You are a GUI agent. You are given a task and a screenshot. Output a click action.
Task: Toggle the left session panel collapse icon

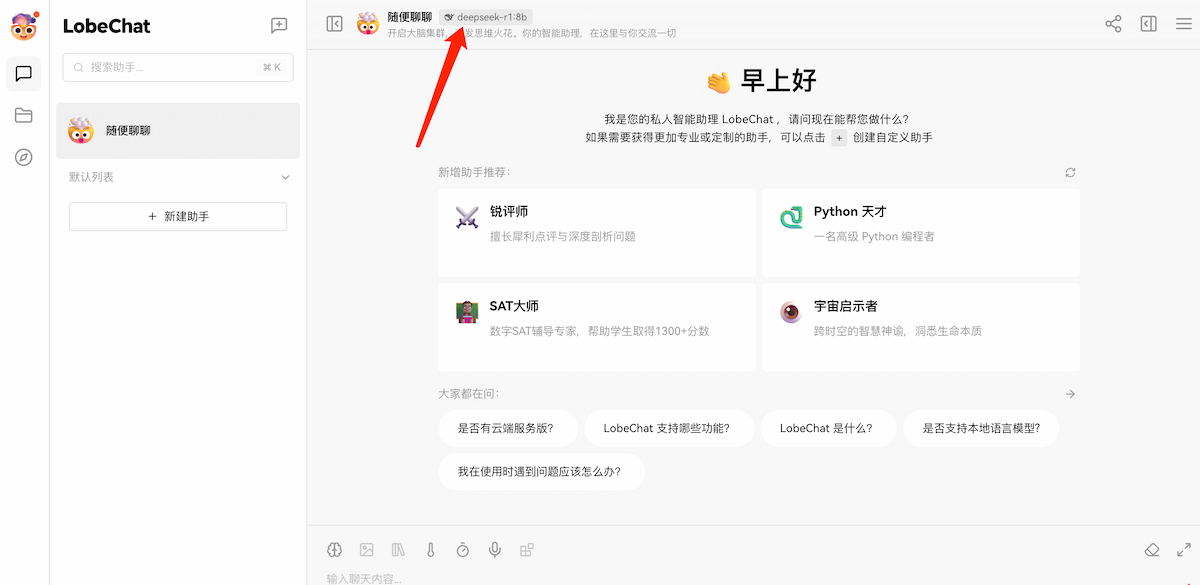pyautogui.click(x=335, y=24)
